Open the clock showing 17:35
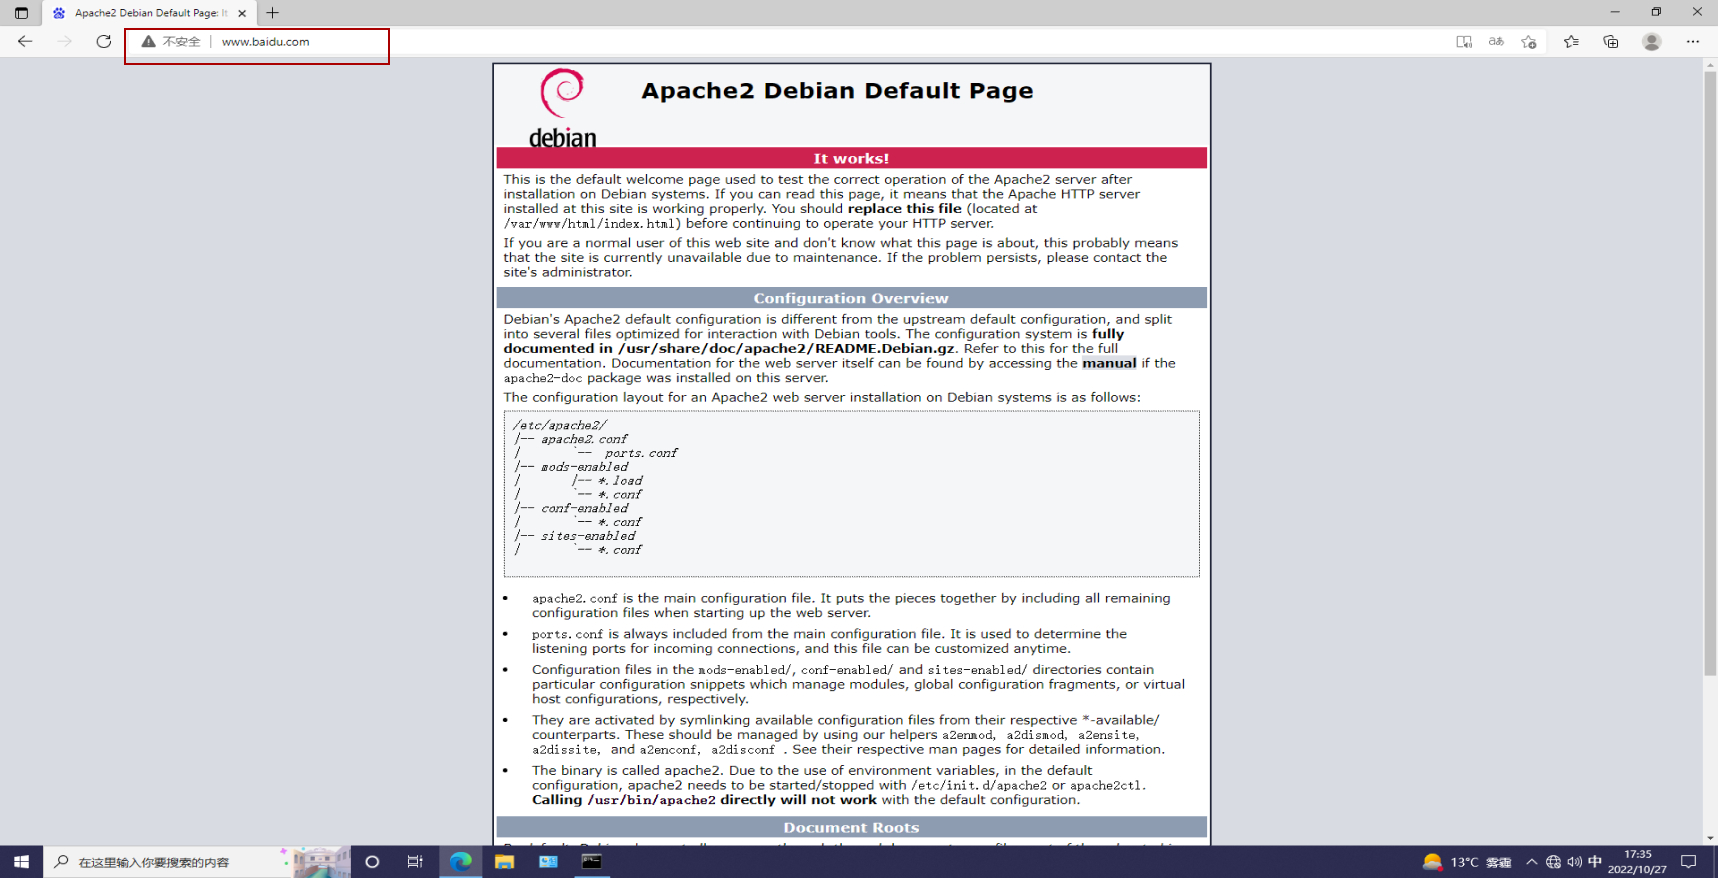This screenshot has height=878, width=1718. (1638, 862)
